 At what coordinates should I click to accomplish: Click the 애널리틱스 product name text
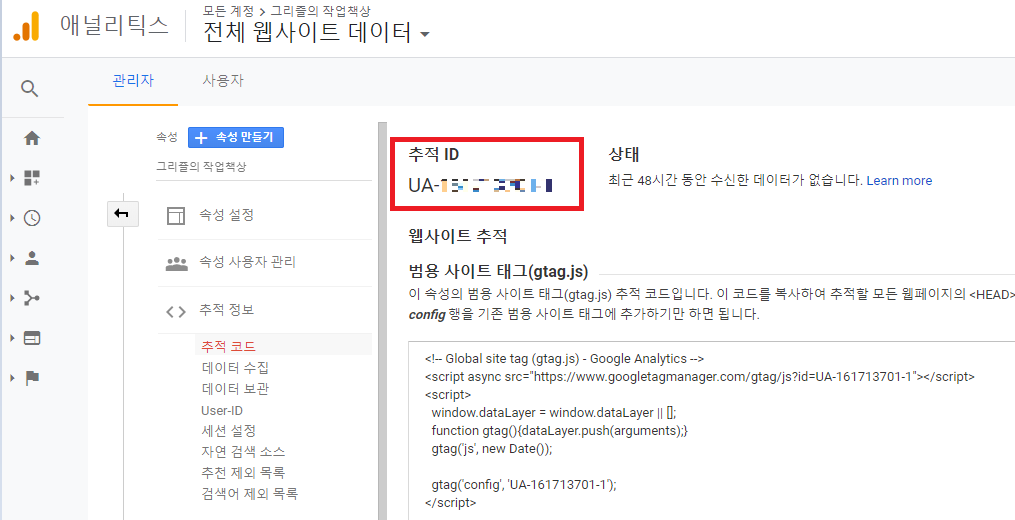[x=114, y=25]
